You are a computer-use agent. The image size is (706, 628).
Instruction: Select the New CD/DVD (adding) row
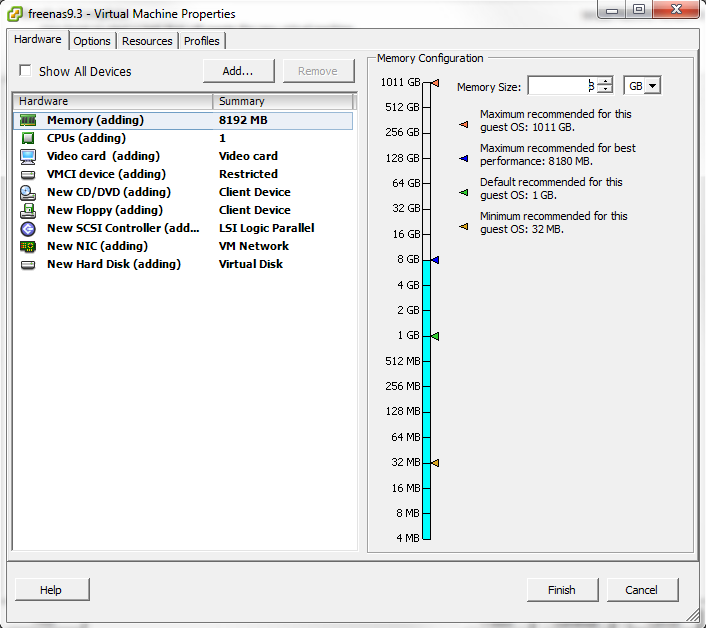pos(183,192)
